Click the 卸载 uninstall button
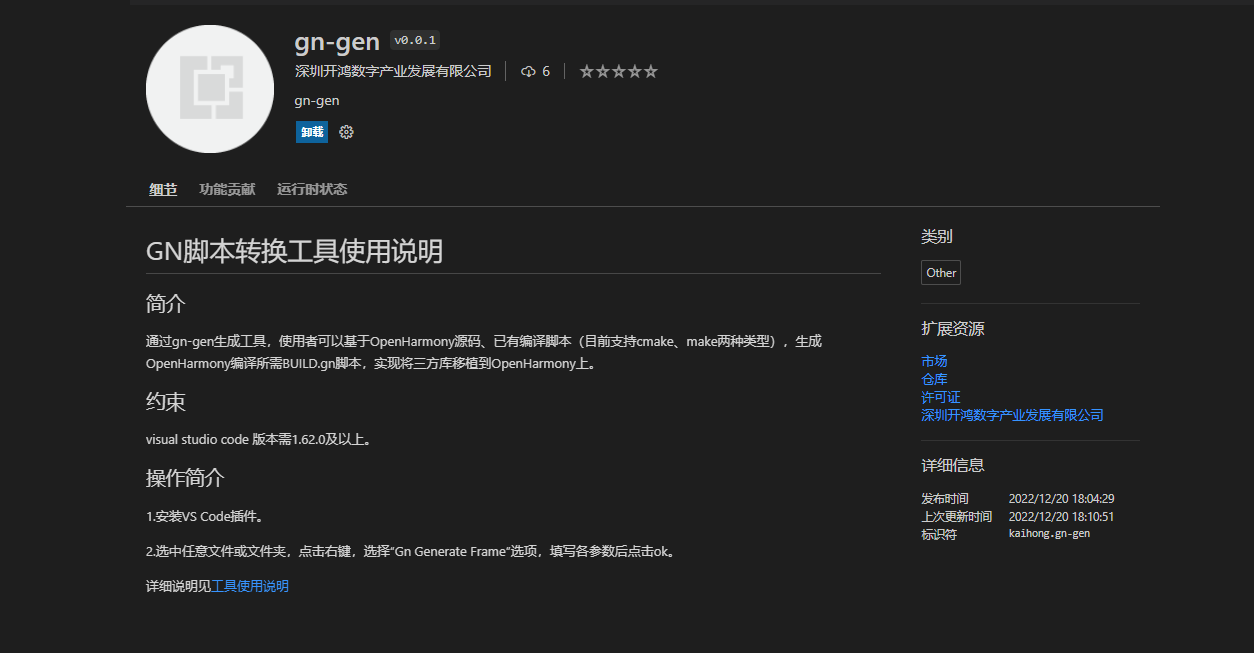This screenshot has height=653, width=1254. coord(311,132)
